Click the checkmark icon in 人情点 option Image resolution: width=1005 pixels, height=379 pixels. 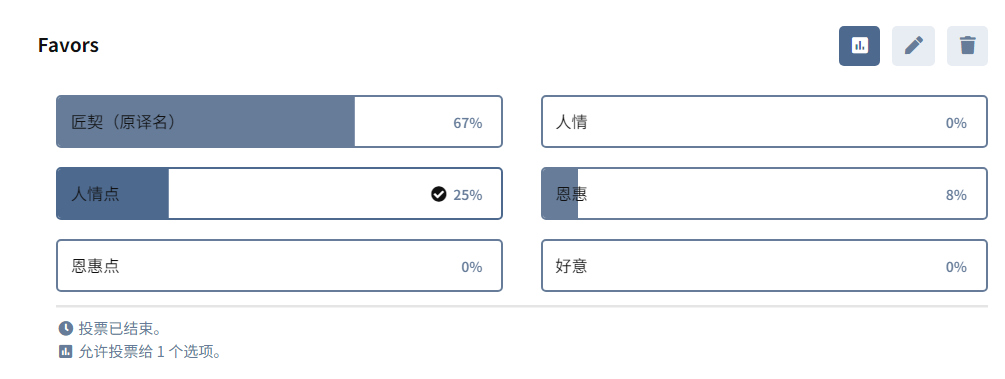438,194
